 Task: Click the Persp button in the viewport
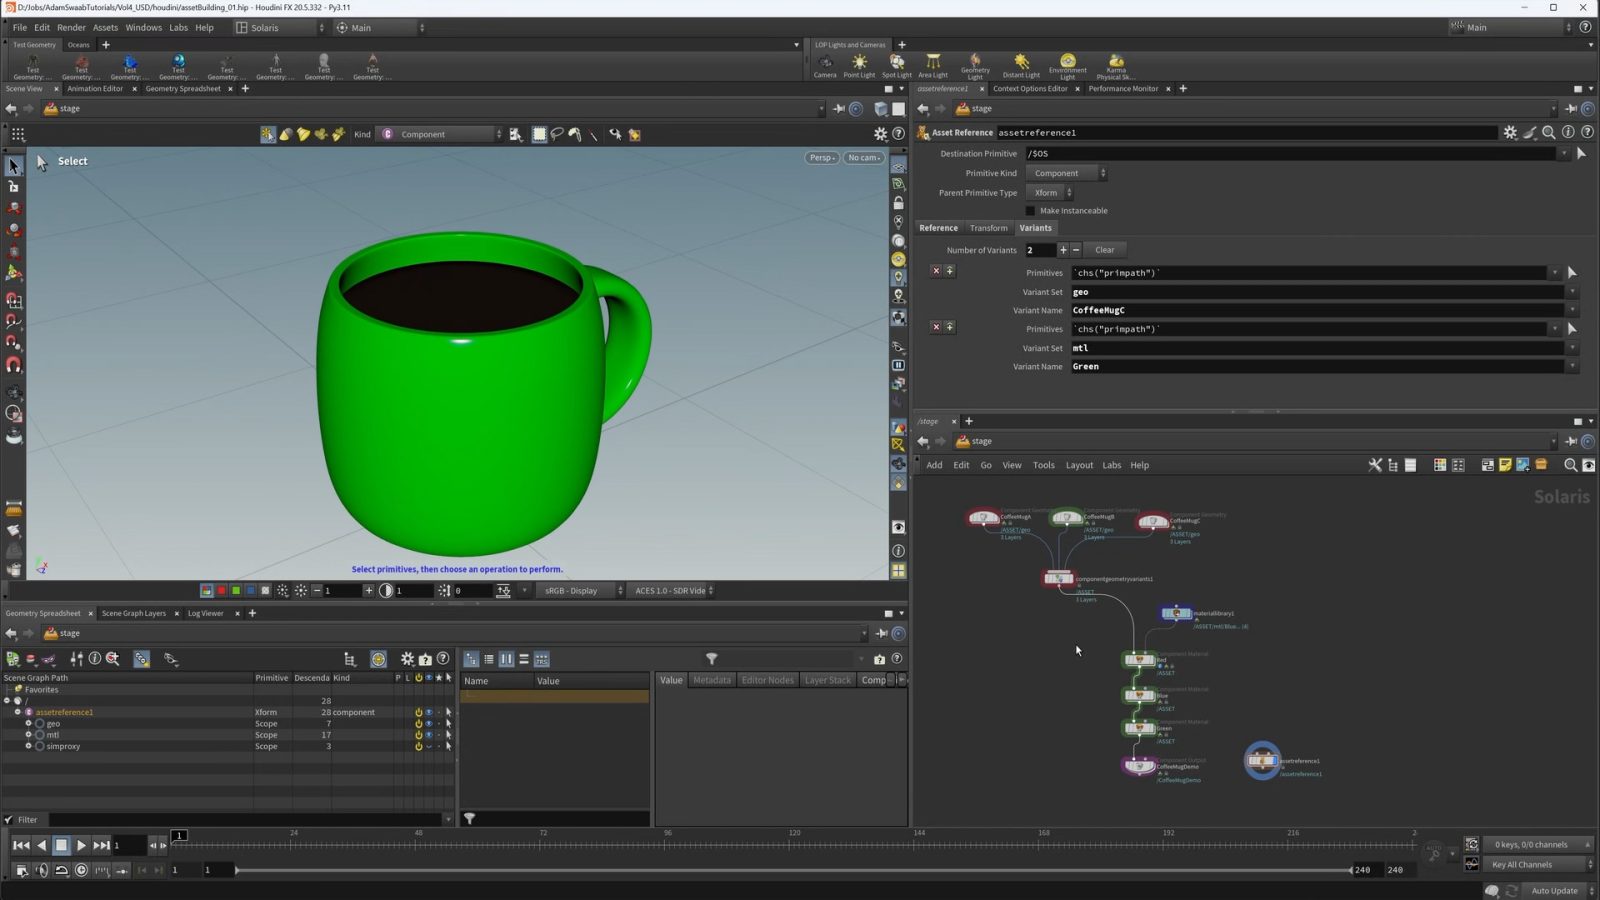(x=820, y=157)
